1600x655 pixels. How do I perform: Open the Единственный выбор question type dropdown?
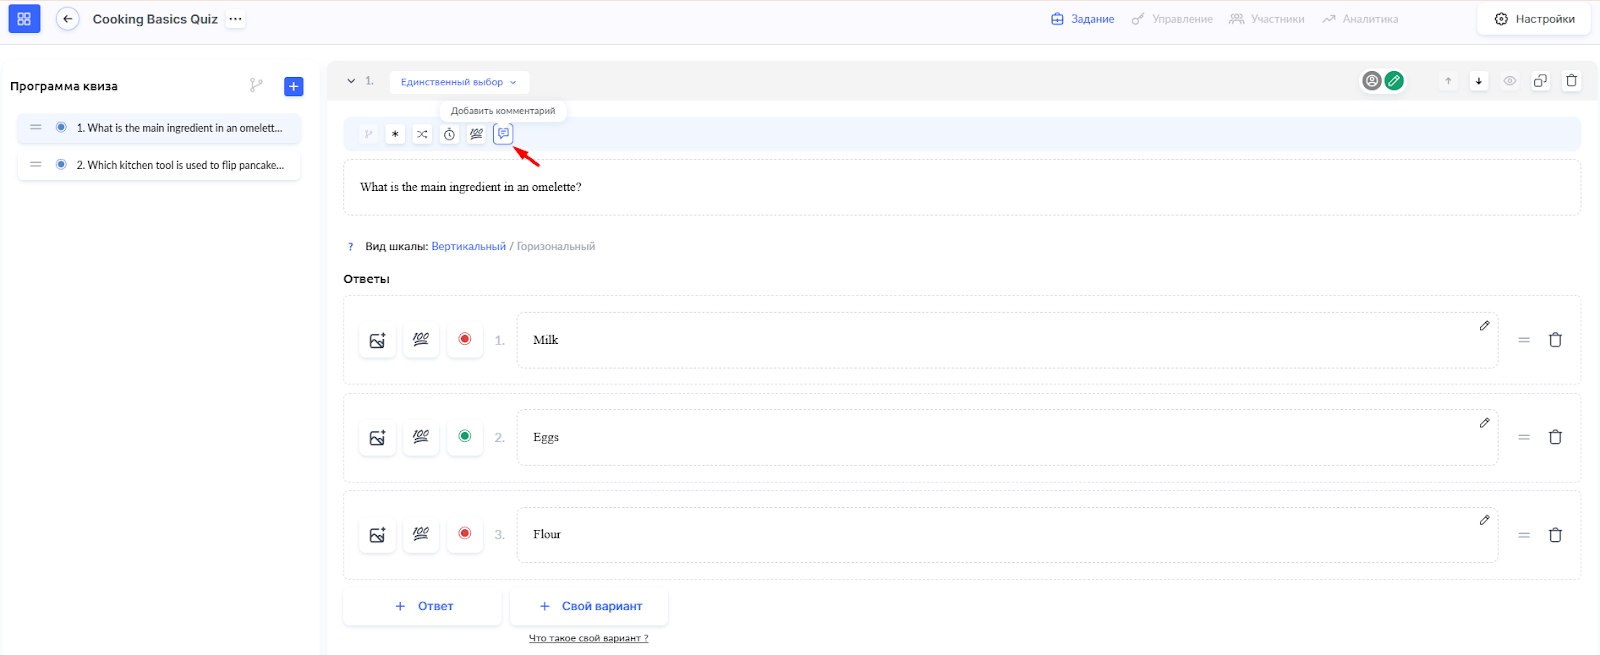tap(459, 82)
